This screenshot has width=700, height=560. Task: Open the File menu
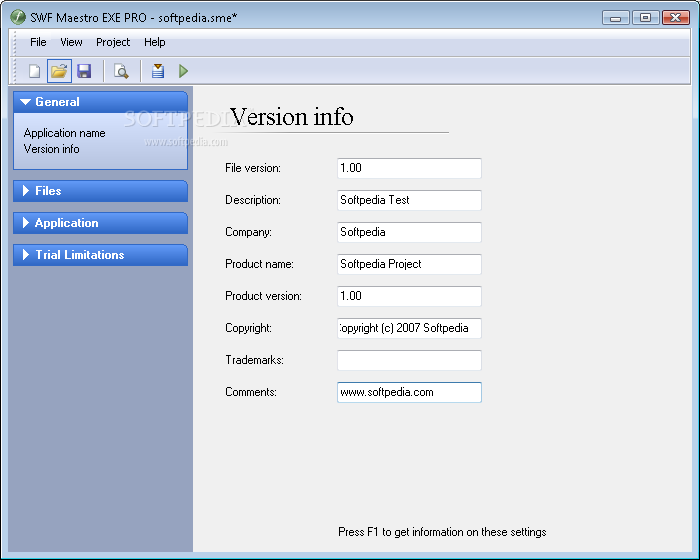(x=38, y=42)
